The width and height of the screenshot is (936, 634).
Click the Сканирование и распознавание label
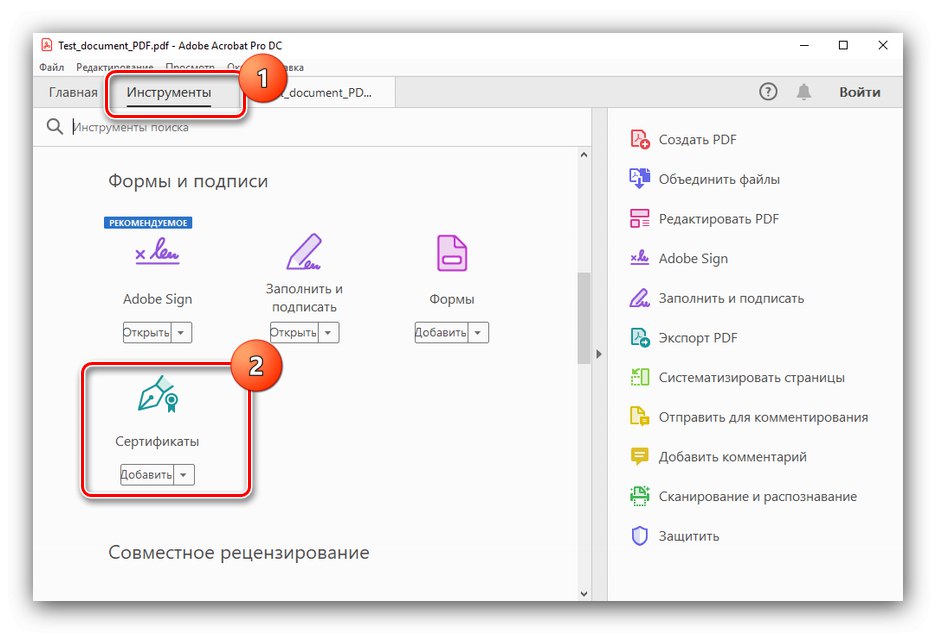[758, 497]
